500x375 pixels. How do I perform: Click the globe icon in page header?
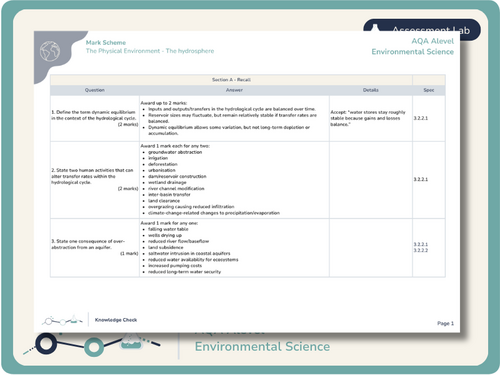click(50, 51)
